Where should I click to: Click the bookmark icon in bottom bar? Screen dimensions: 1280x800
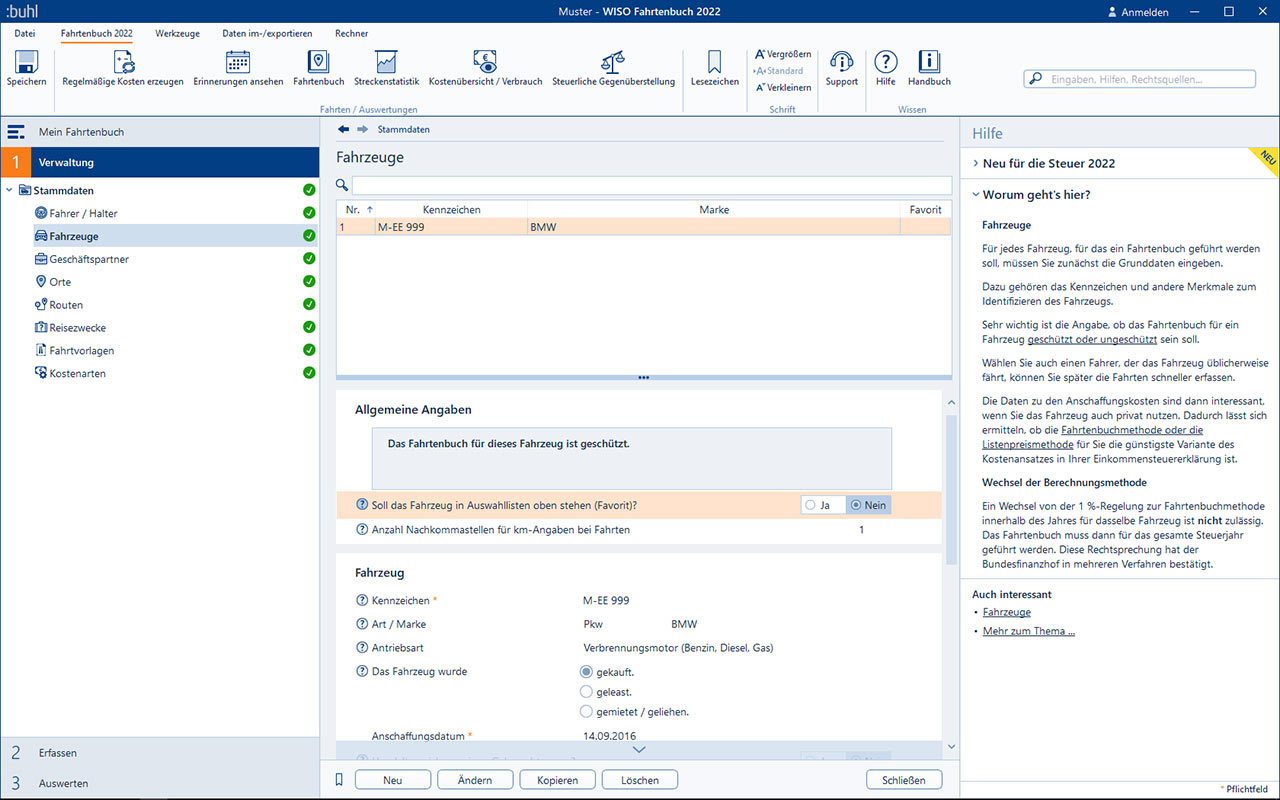click(339, 779)
